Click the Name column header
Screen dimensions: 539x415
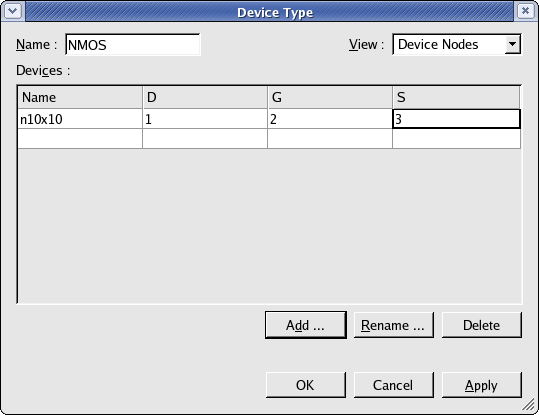coord(80,98)
